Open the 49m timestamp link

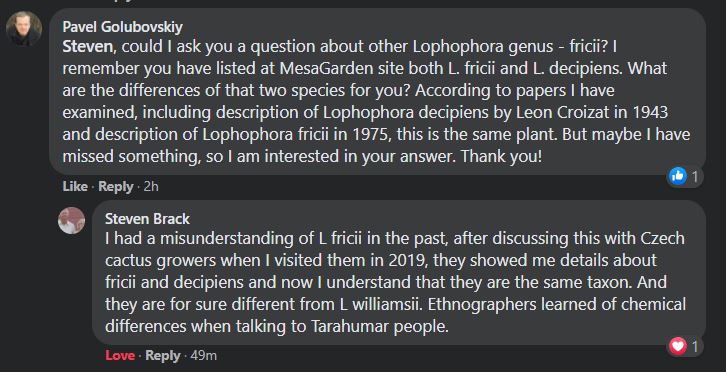(x=204, y=356)
